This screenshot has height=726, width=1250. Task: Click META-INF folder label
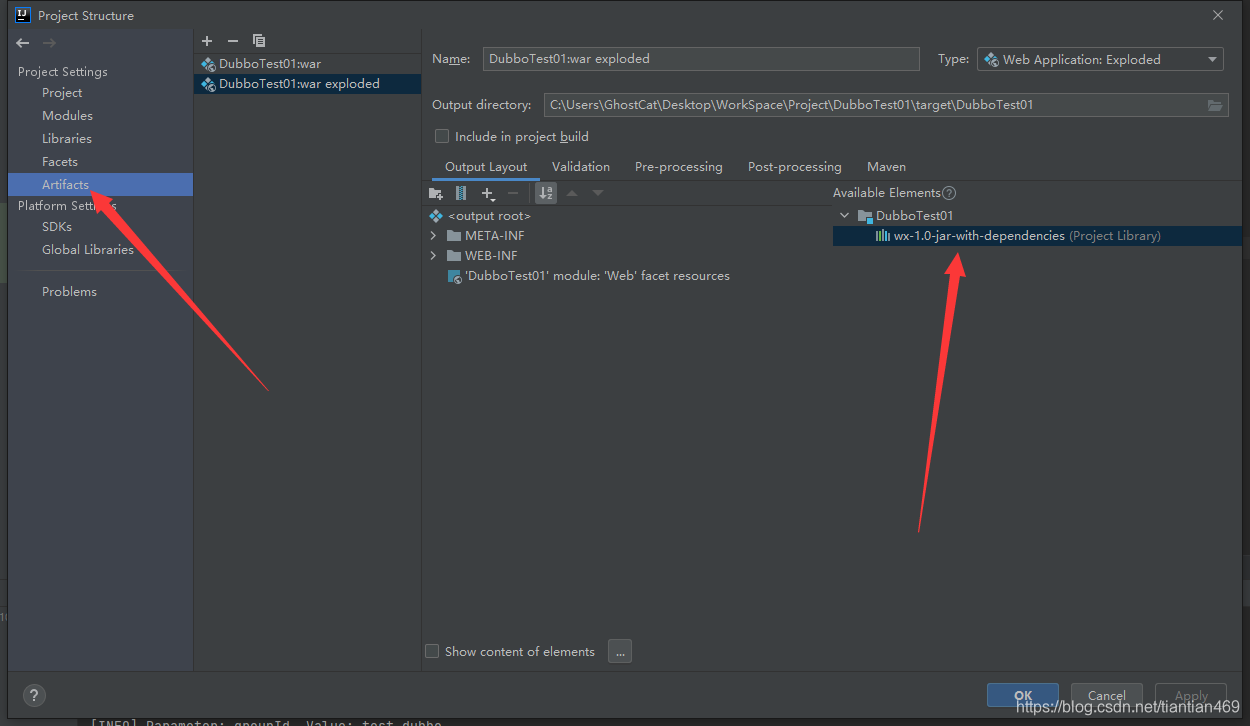point(495,236)
